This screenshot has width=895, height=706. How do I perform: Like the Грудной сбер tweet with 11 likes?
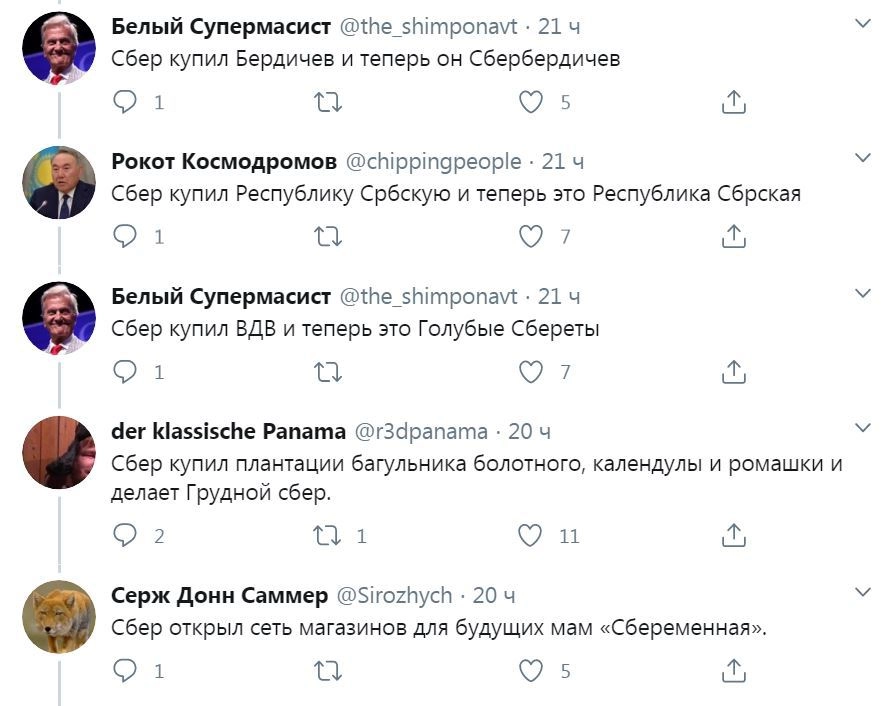pos(531,536)
